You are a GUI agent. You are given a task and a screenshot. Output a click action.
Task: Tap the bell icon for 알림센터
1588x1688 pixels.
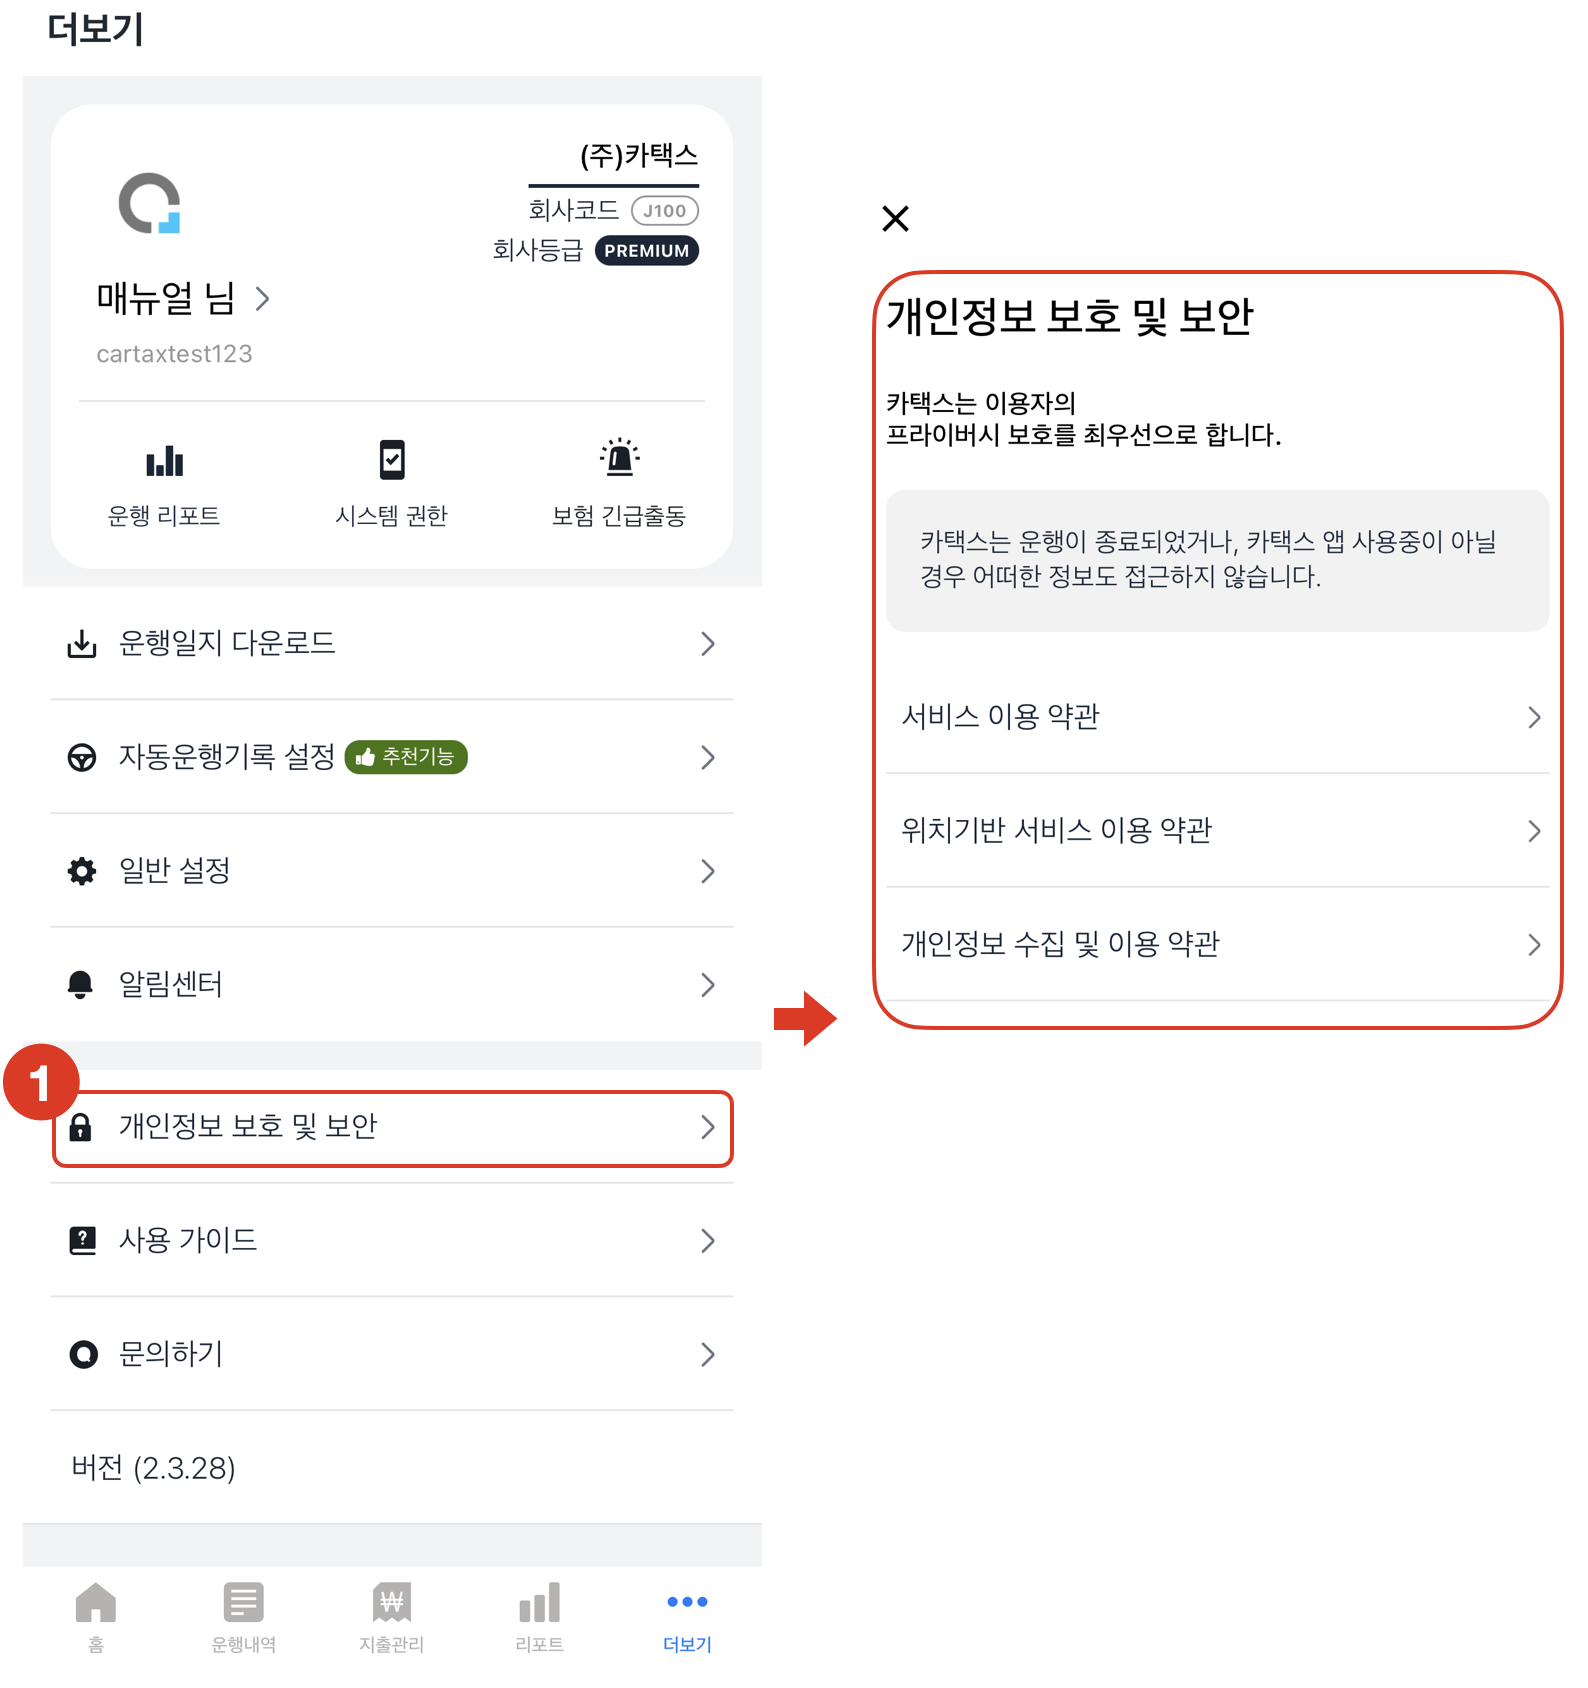[x=80, y=985]
